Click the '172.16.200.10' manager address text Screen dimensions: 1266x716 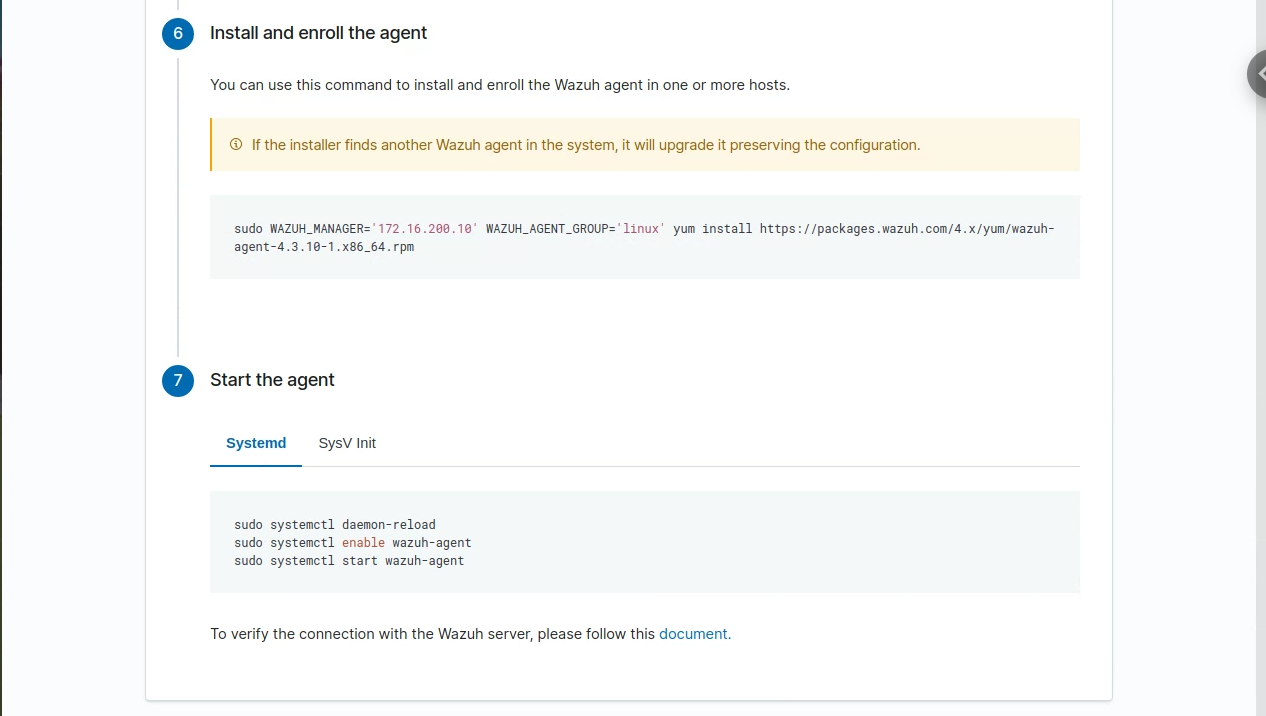(424, 229)
